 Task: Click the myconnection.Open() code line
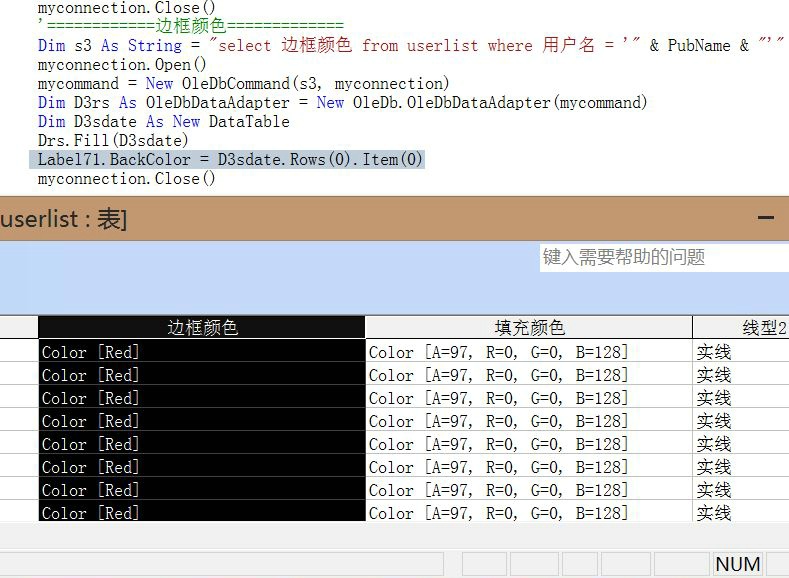pyautogui.click(x=122, y=65)
